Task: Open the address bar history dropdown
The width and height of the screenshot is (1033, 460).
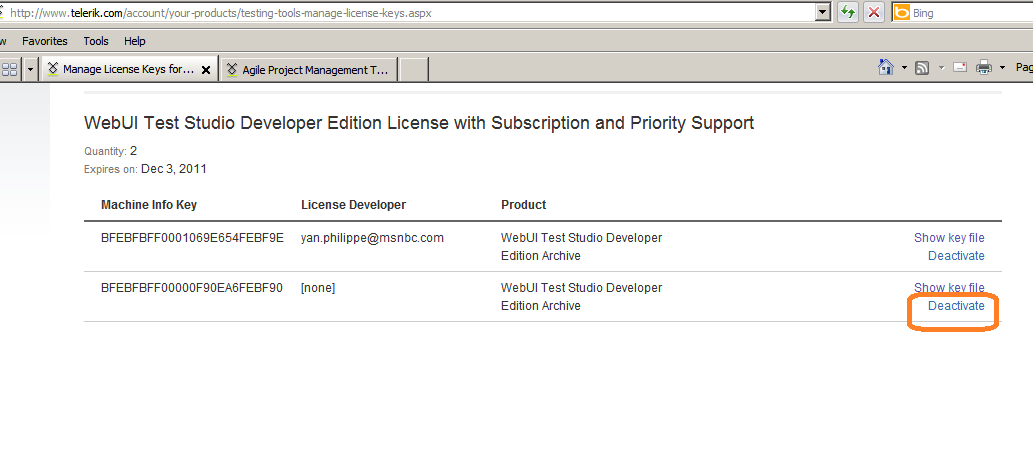Action: pyautogui.click(x=823, y=12)
